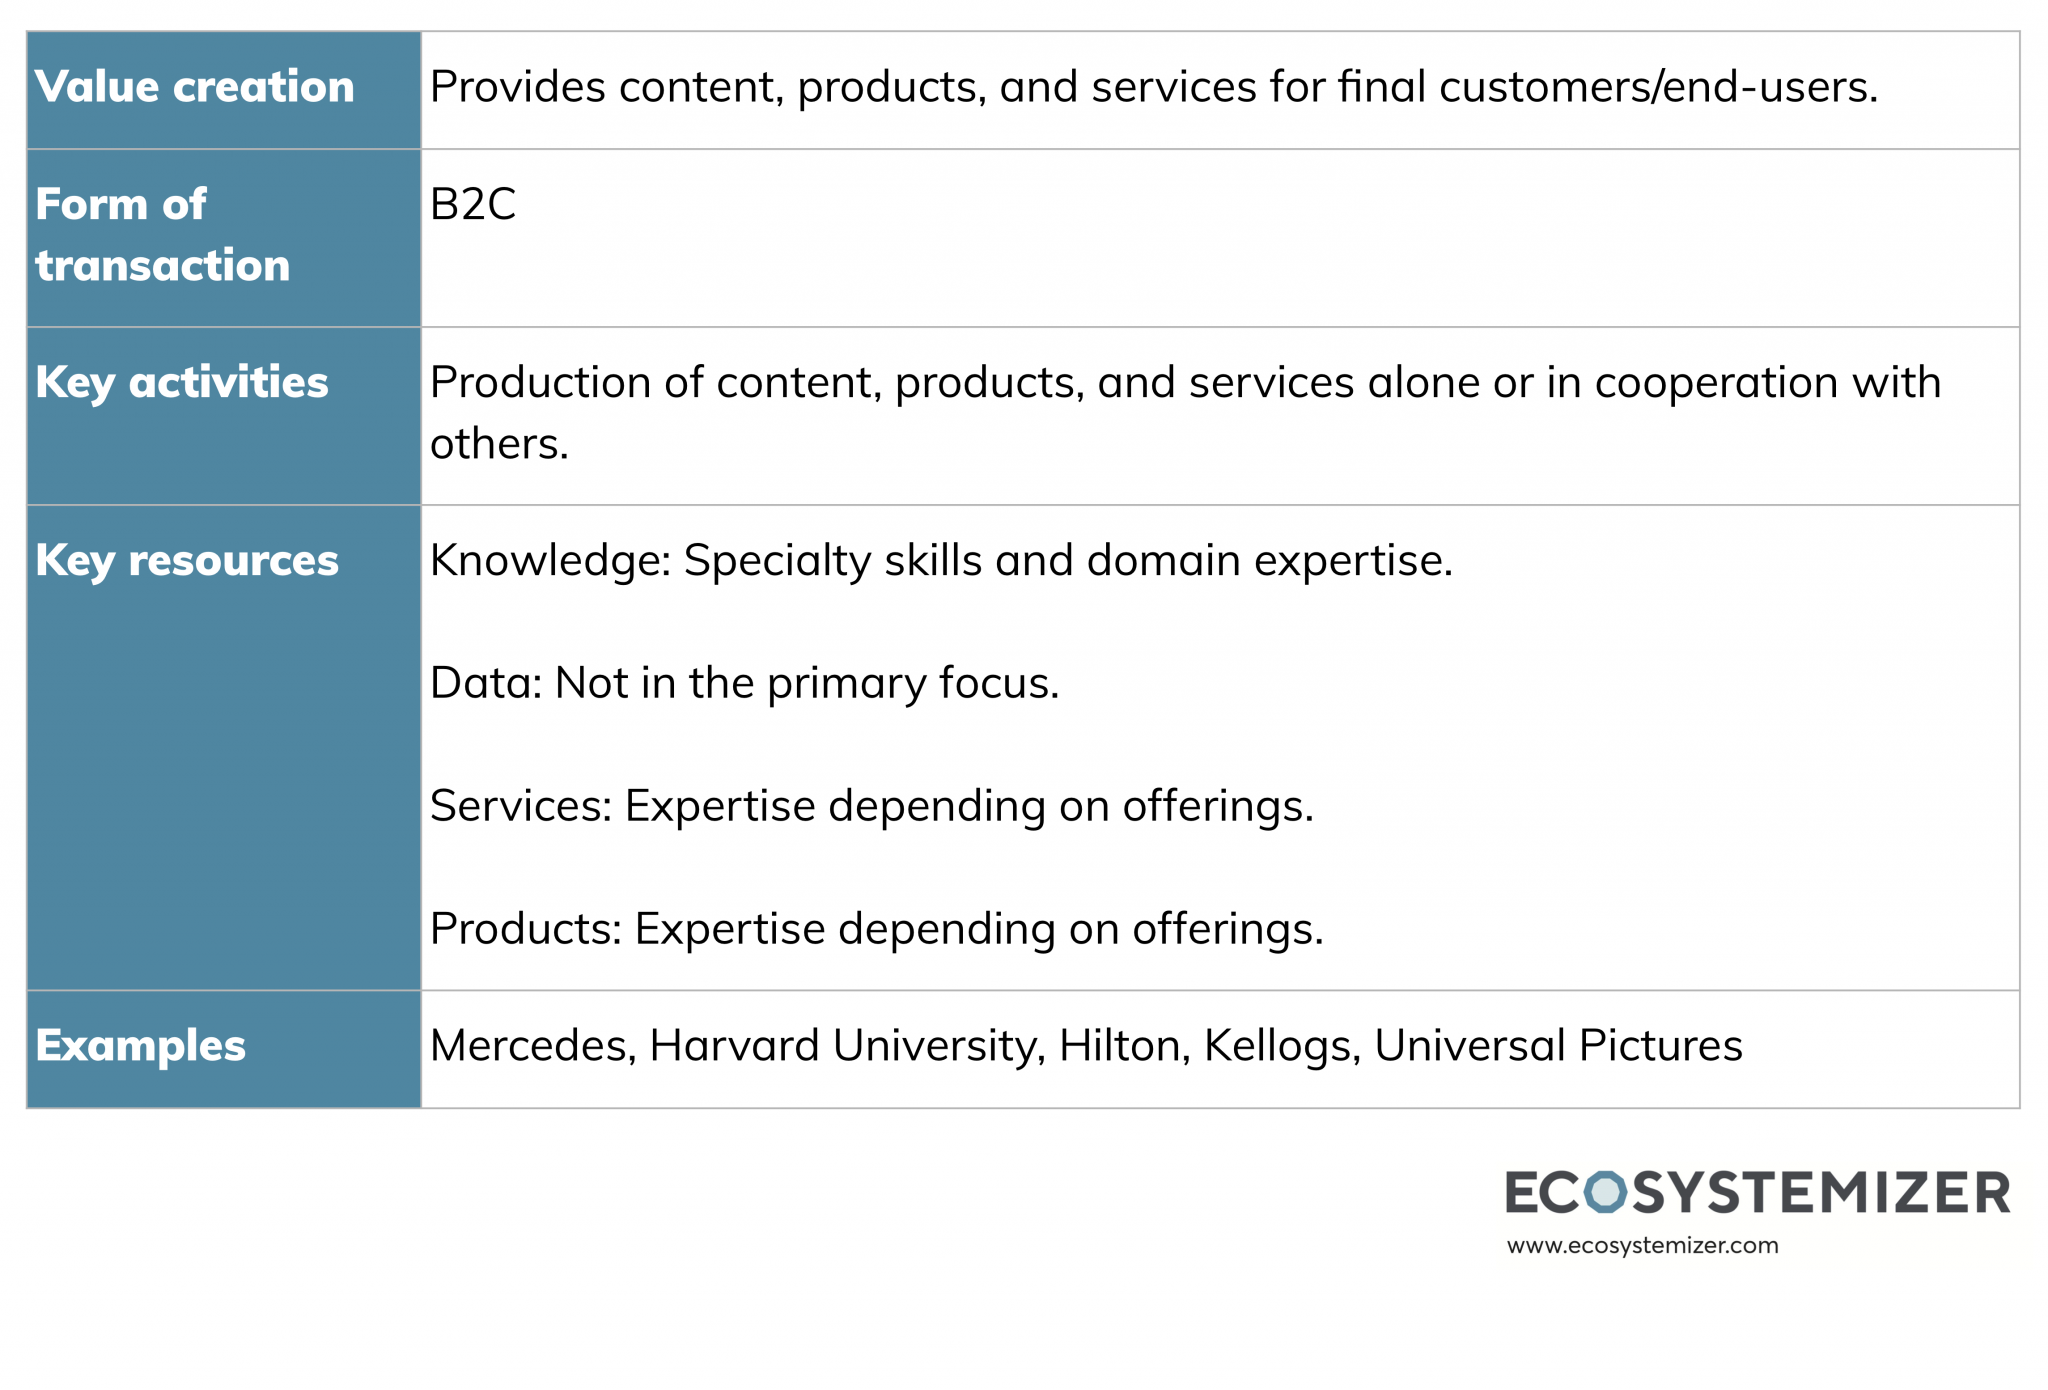Select the Examples header cell
Screen dimensions: 2048x1390
coord(224,1049)
